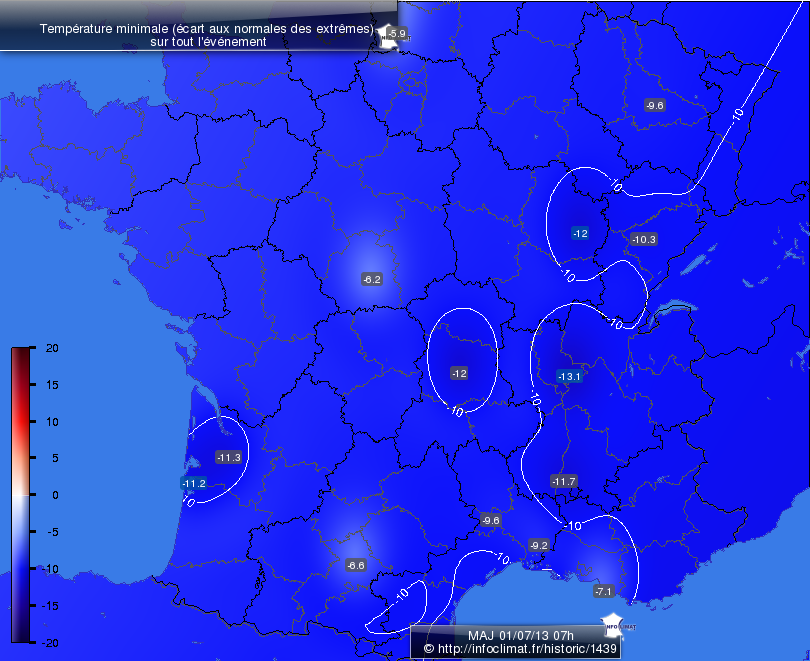Select the -10.3 marker in Alsace
Screen dimensions: 810x661
646,240
